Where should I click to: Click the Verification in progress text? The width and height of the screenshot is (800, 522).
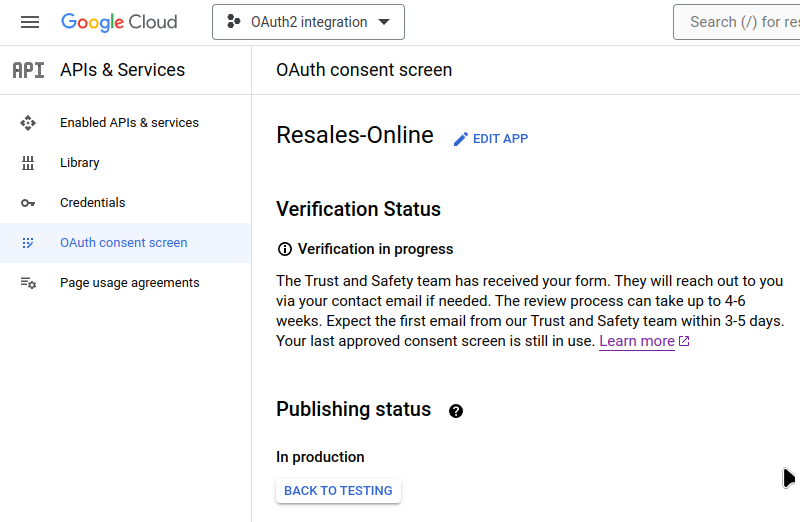pyautogui.click(x=376, y=249)
